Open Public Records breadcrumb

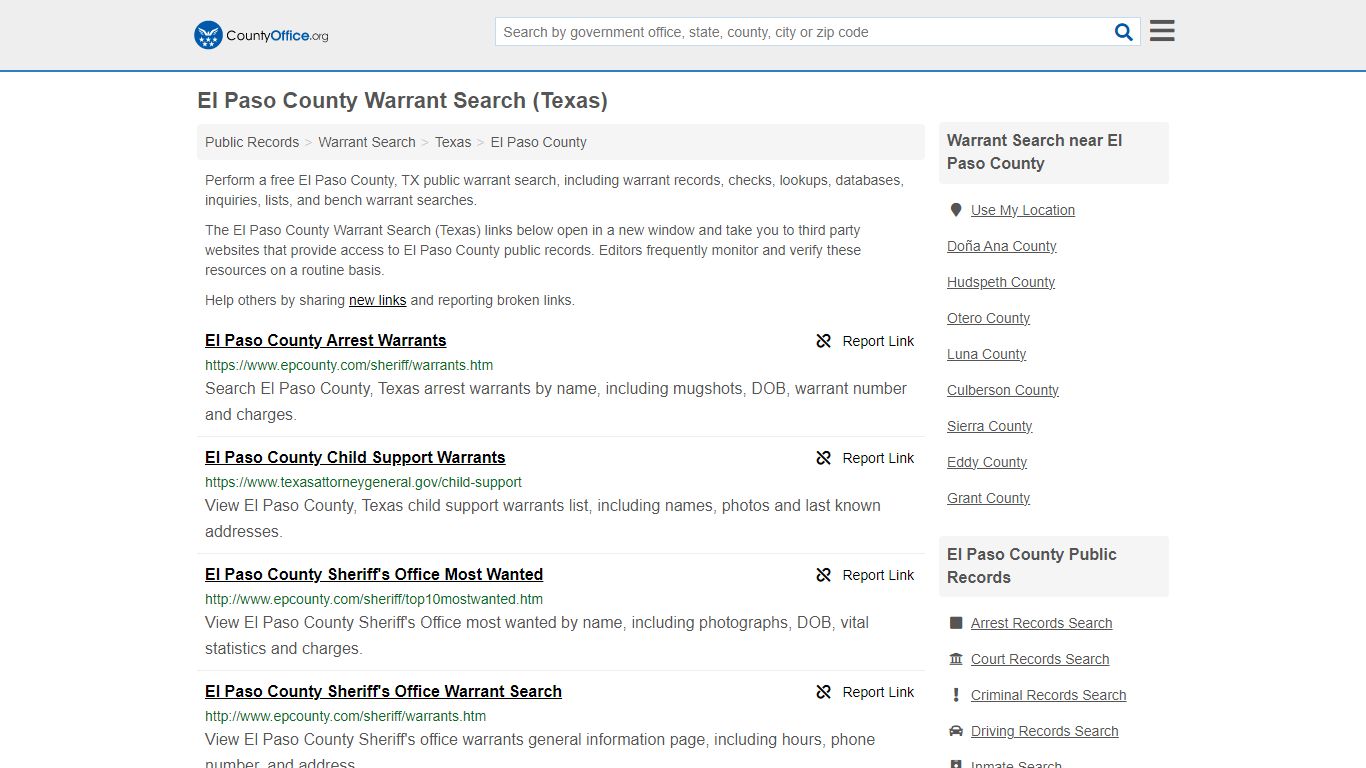click(252, 142)
